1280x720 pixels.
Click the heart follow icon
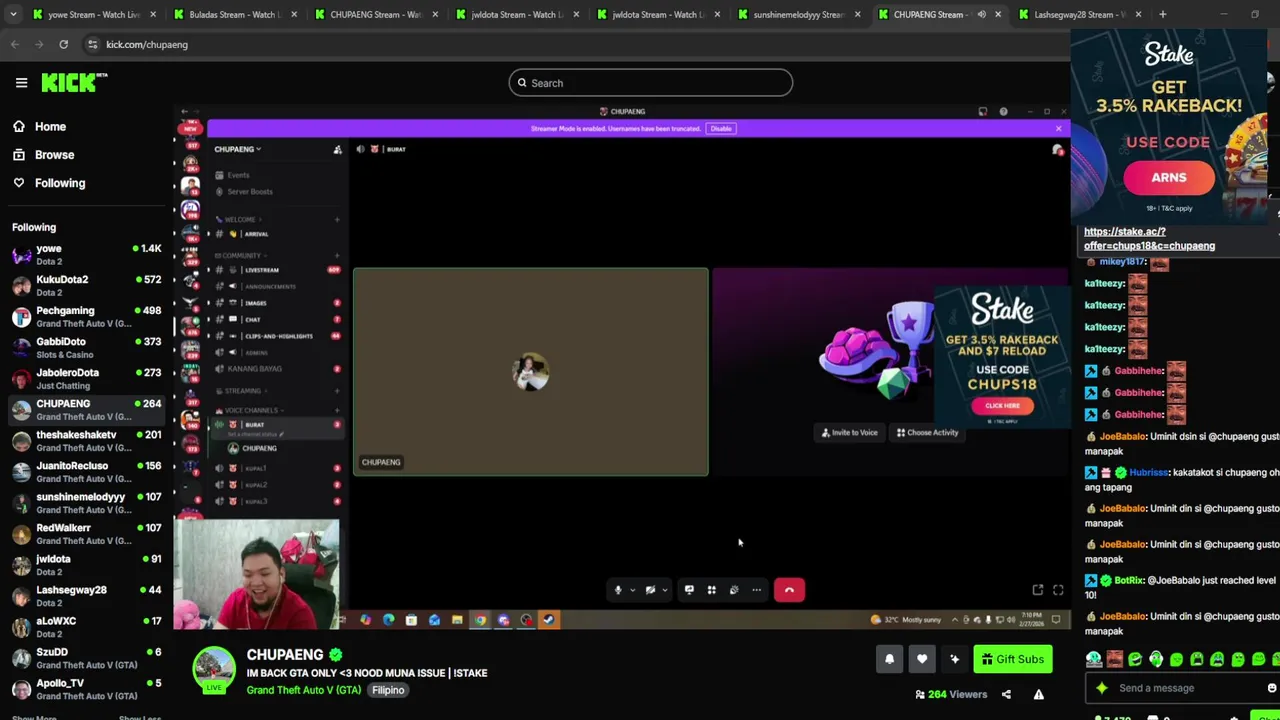tap(922, 659)
